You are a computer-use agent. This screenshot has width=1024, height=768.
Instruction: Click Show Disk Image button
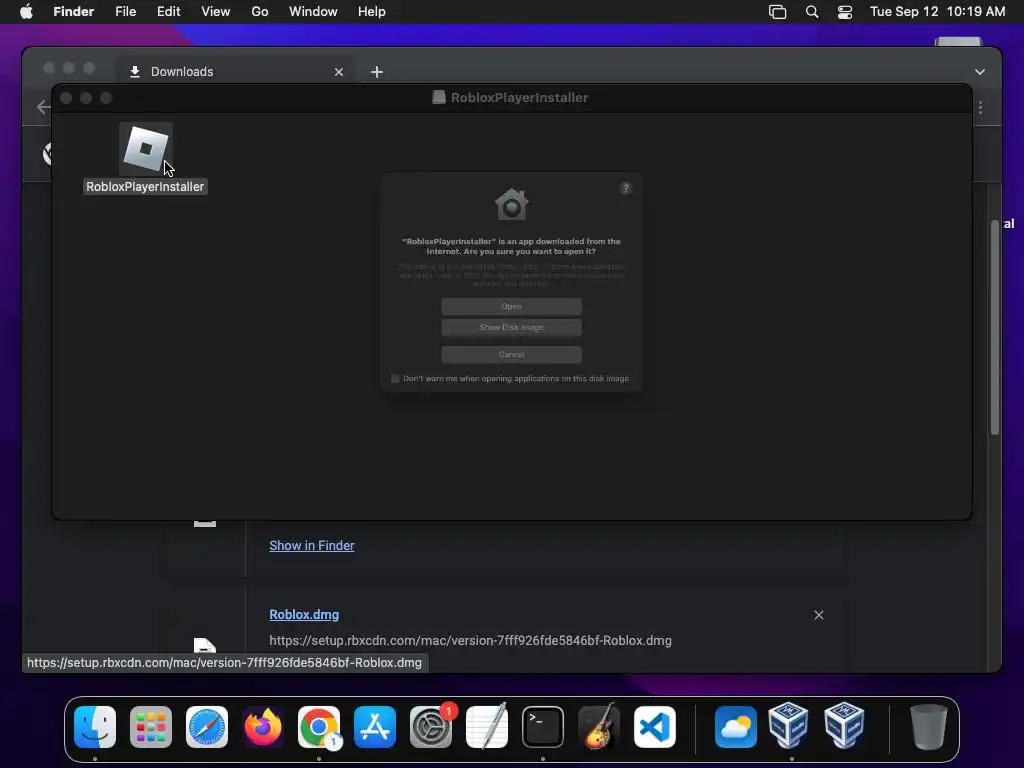[511, 327]
